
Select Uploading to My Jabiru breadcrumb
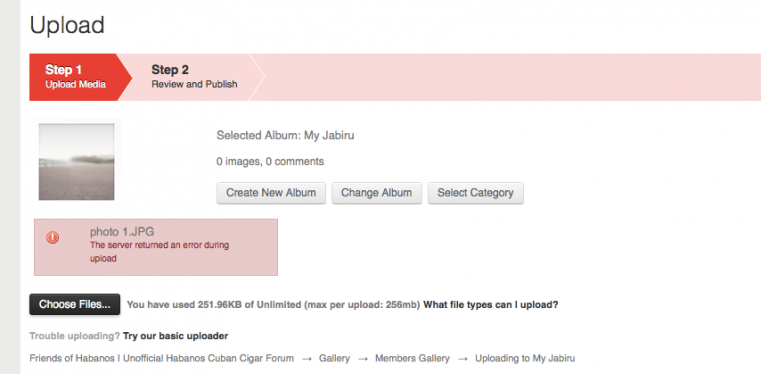coord(525,358)
